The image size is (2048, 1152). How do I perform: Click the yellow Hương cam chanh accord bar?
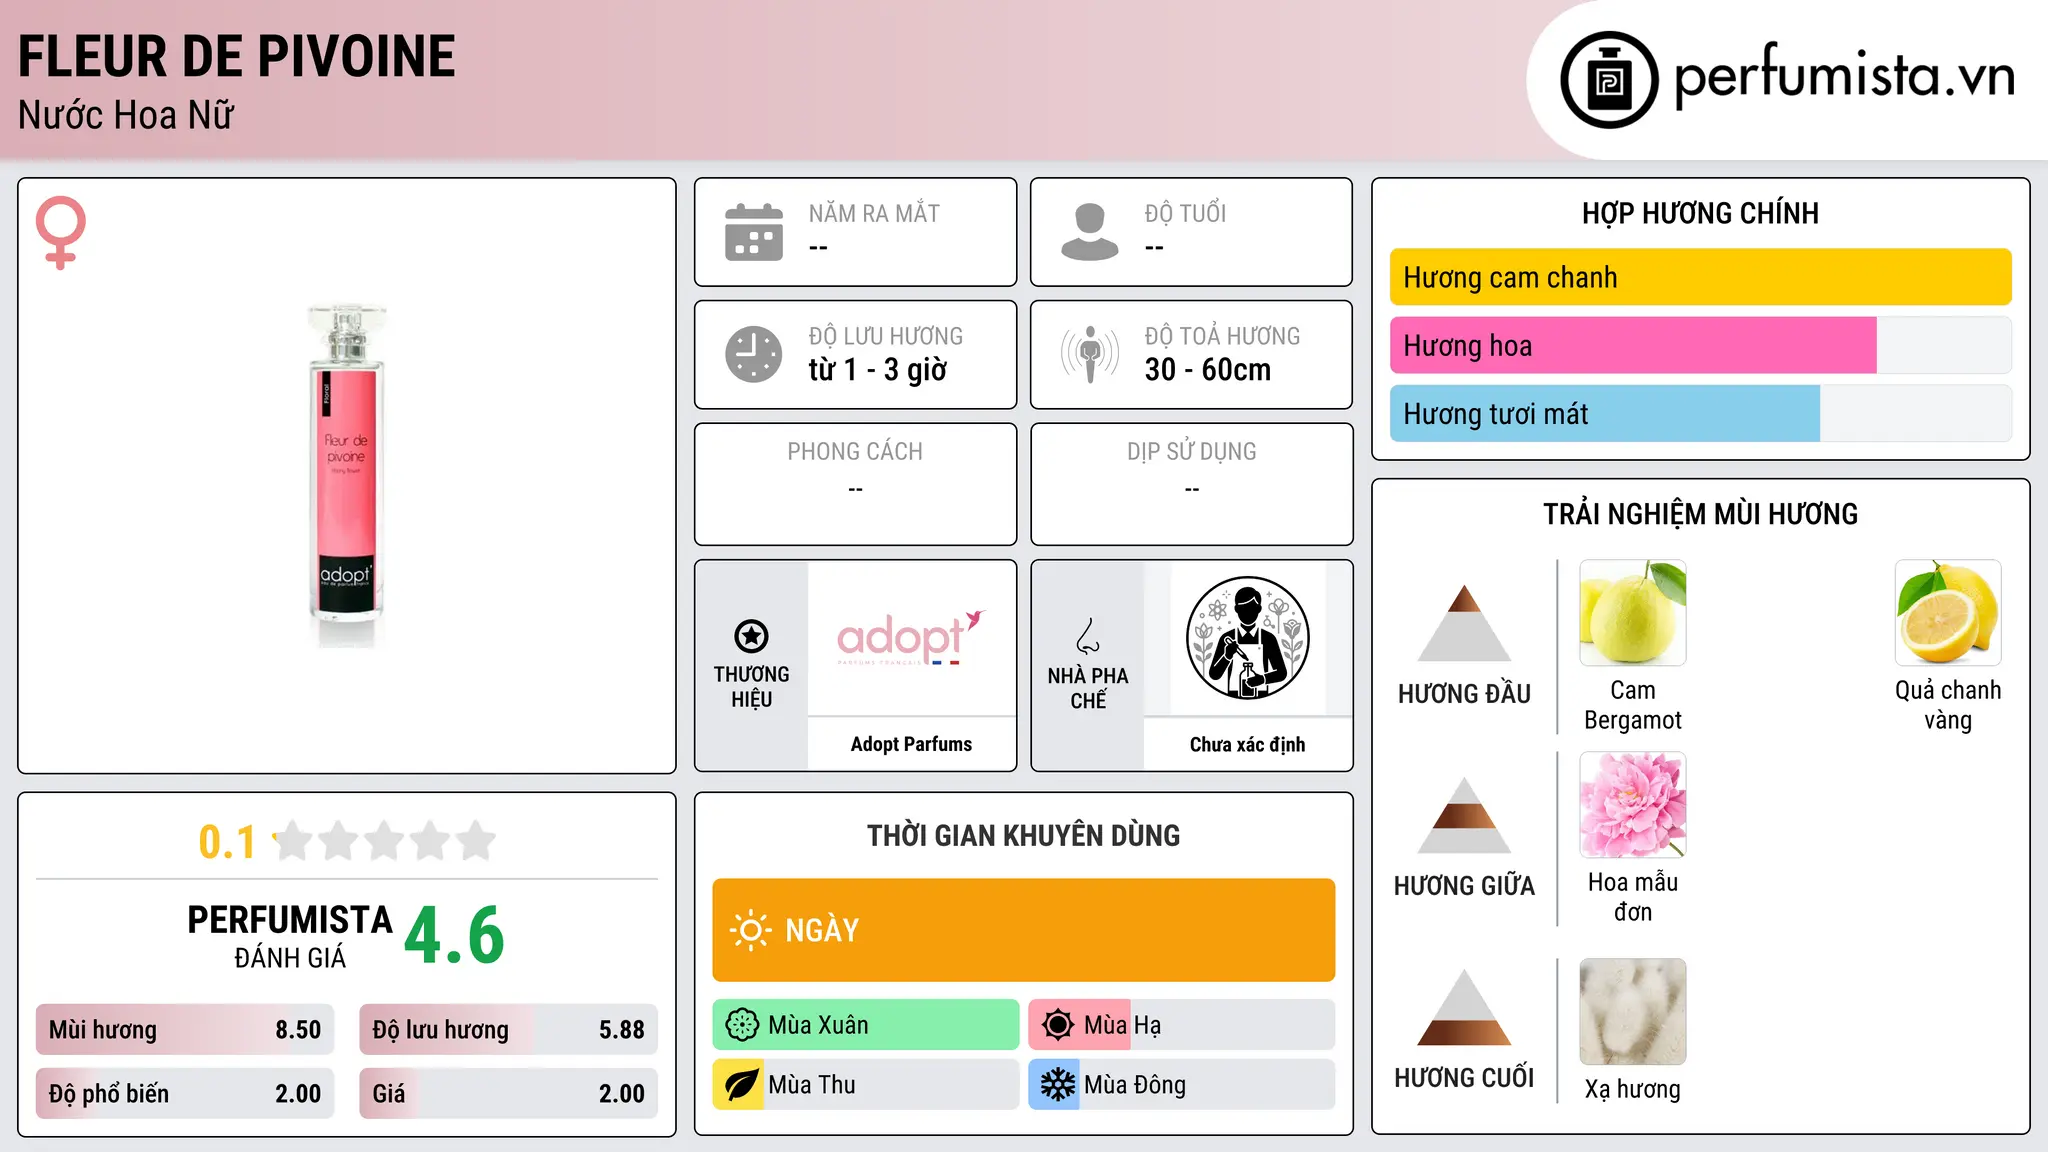point(1700,277)
